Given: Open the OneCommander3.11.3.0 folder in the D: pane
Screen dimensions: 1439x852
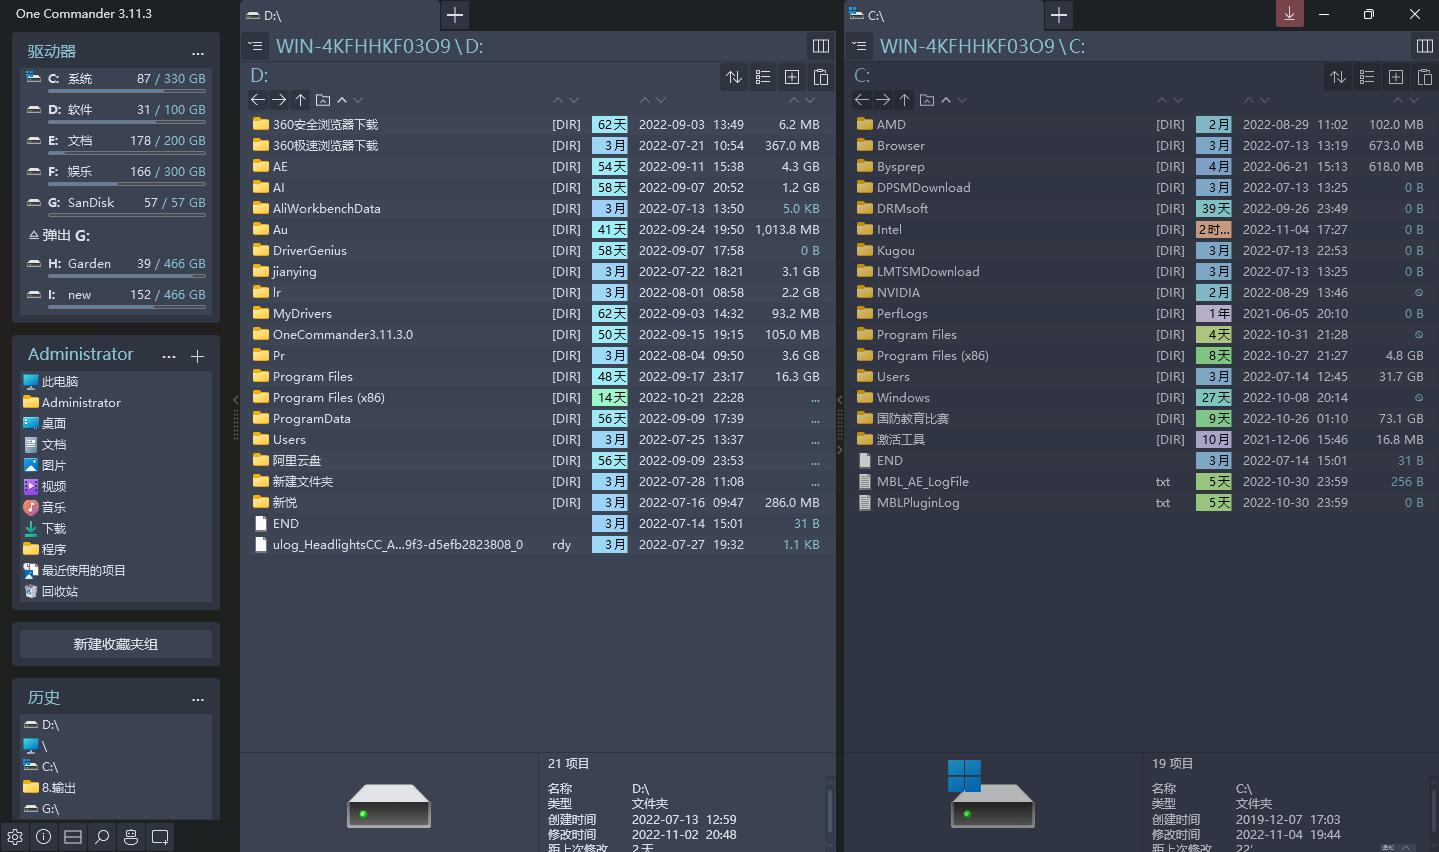Looking at the screenshot, I should click(x=342, y=335).
